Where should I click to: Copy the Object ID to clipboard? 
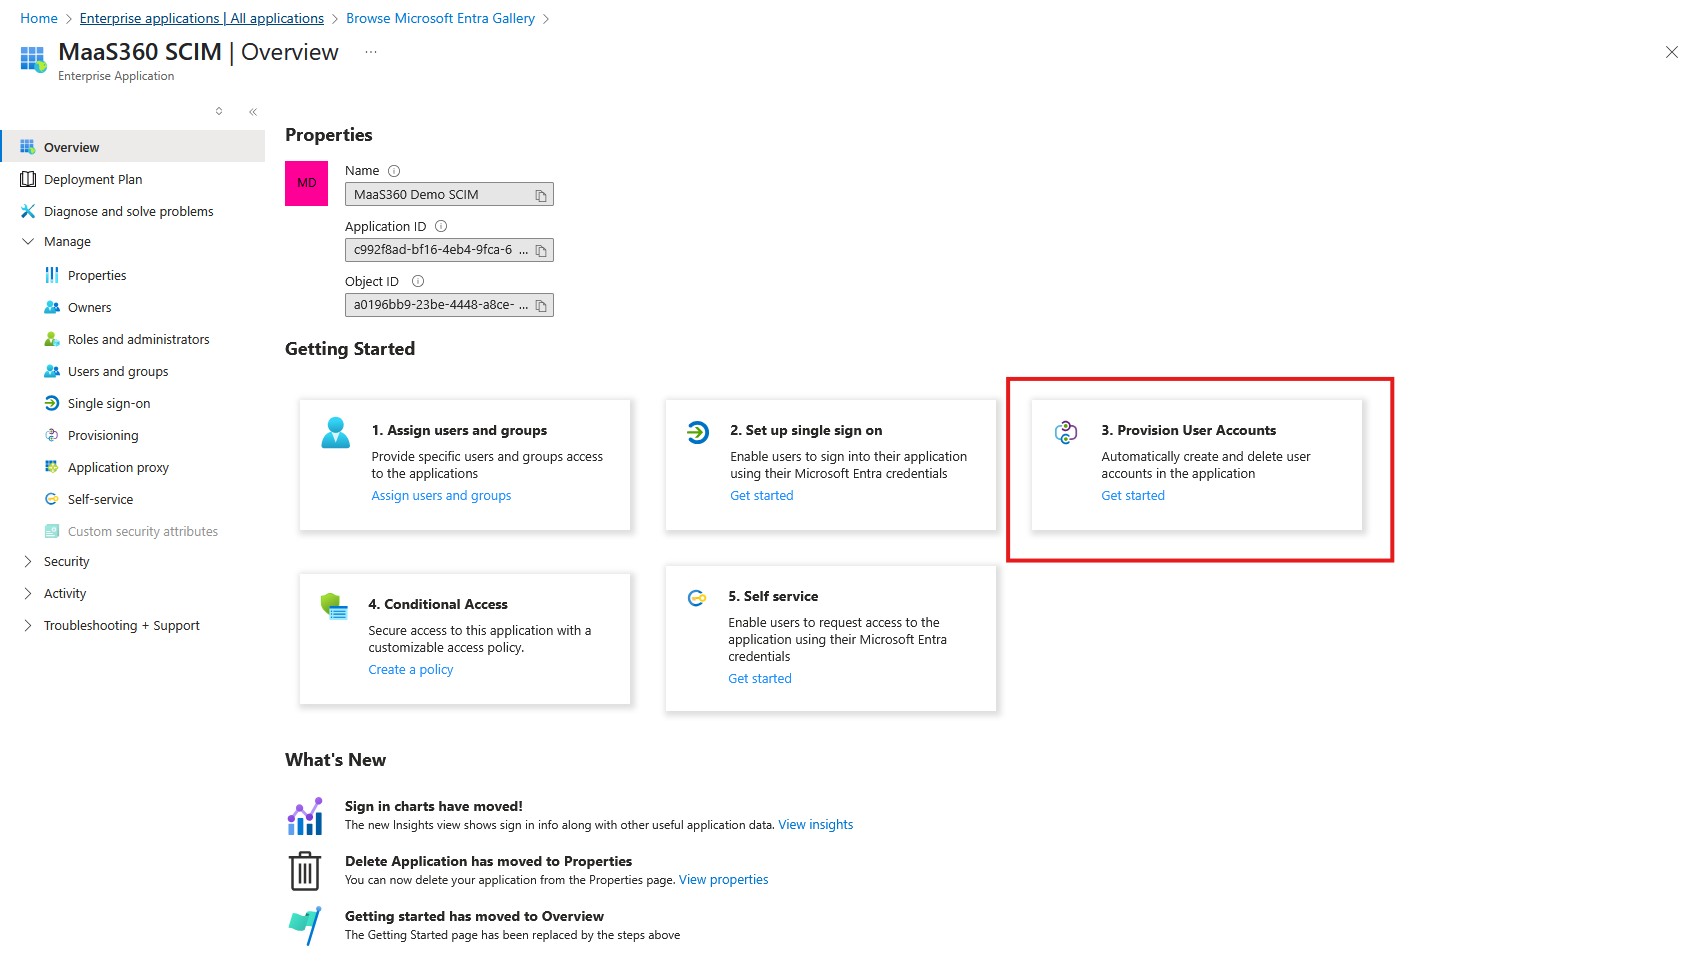(540, 306)
